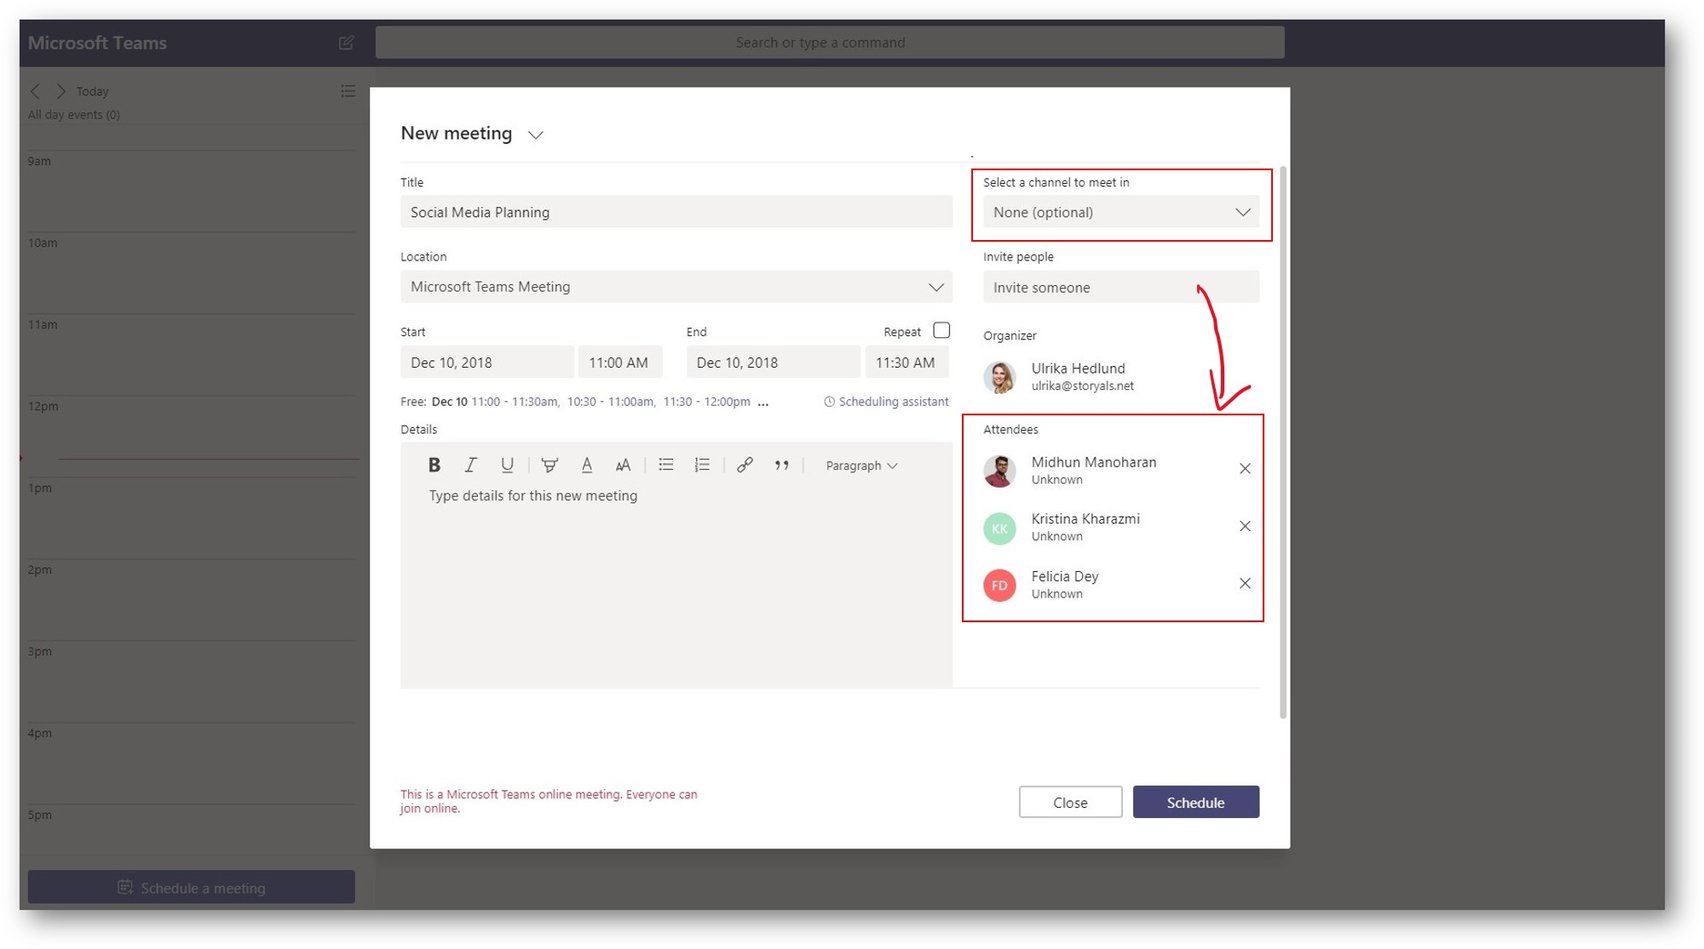Insert a quote block
The image size is (1704, 949).
(x=782, y=465)
